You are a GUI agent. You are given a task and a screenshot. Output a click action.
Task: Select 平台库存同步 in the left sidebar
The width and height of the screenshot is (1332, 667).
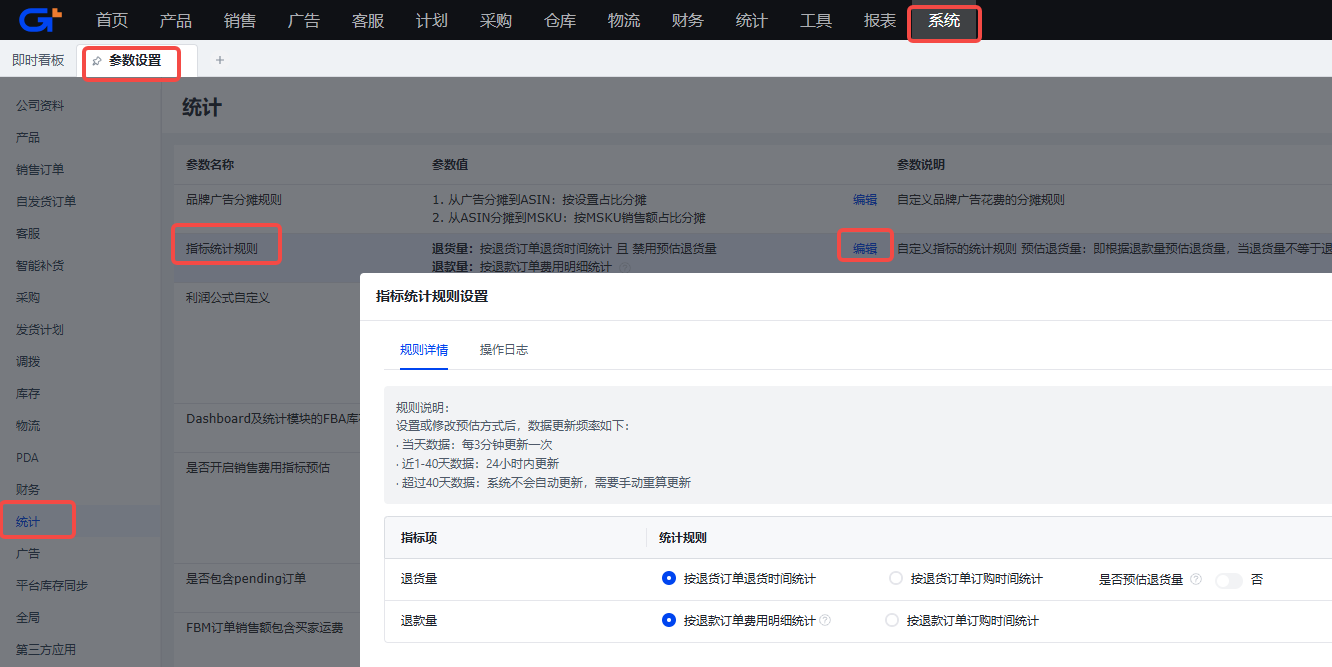[x=52, y=586]
